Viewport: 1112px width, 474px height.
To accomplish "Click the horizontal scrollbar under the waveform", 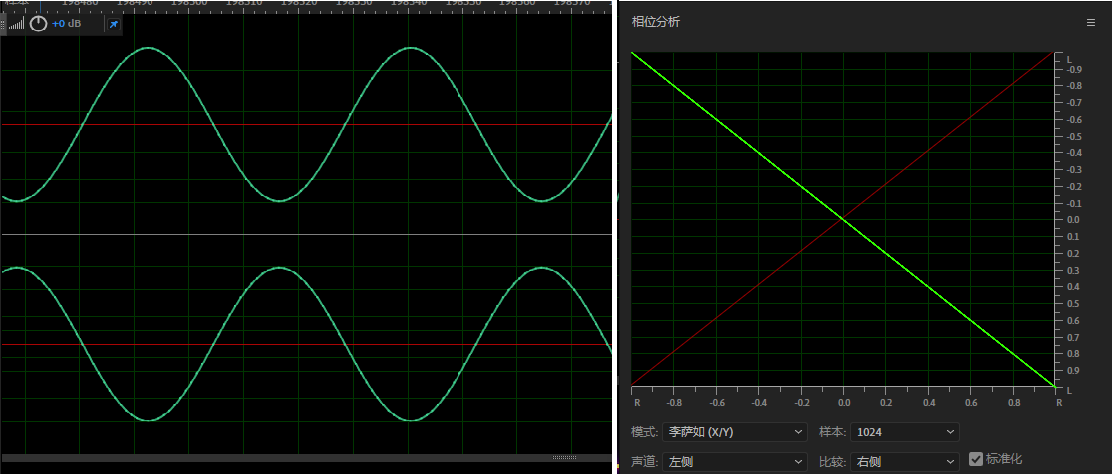I will [300, 458].
